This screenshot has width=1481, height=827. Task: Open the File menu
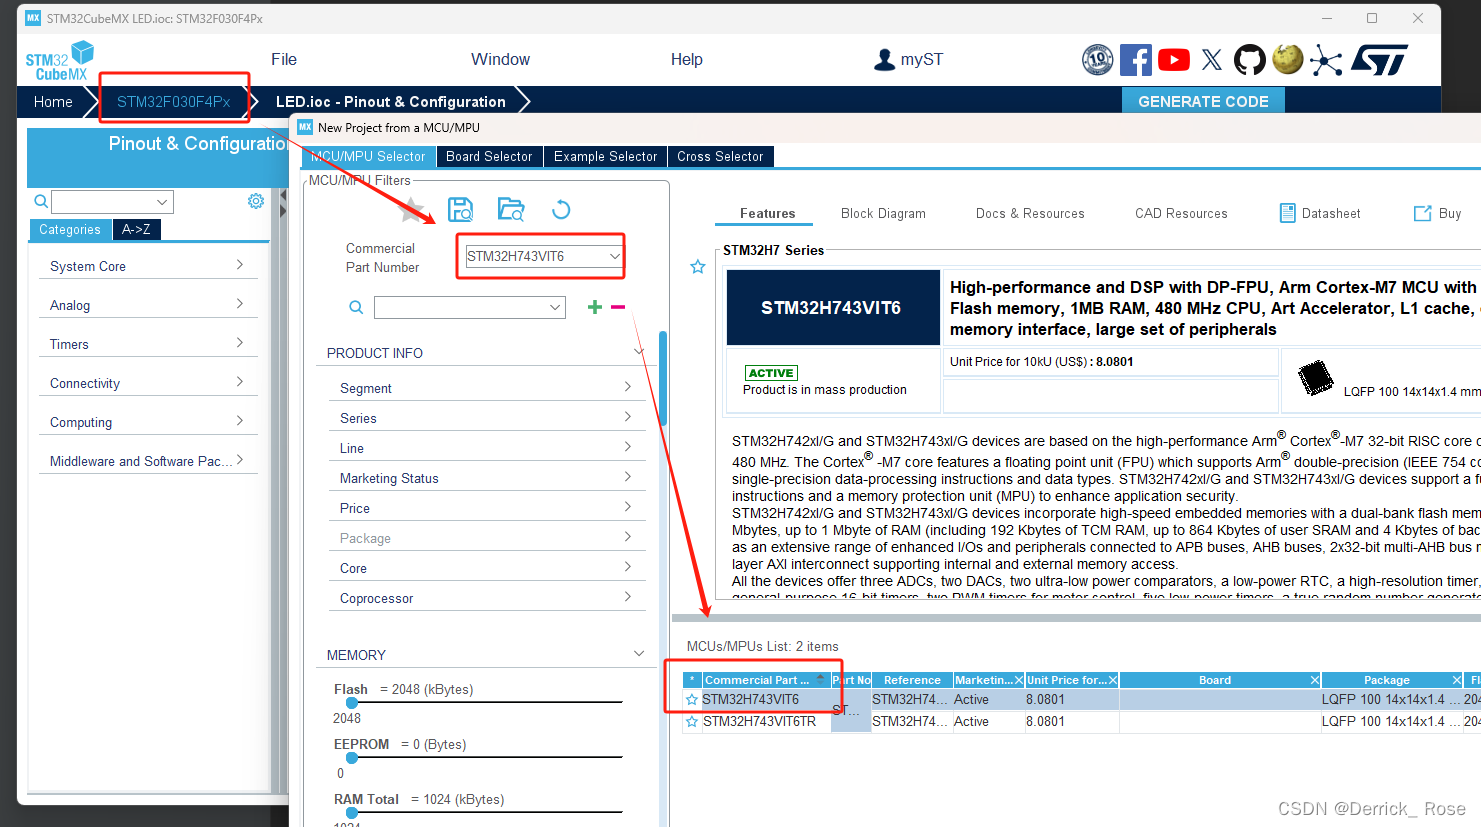284,60
